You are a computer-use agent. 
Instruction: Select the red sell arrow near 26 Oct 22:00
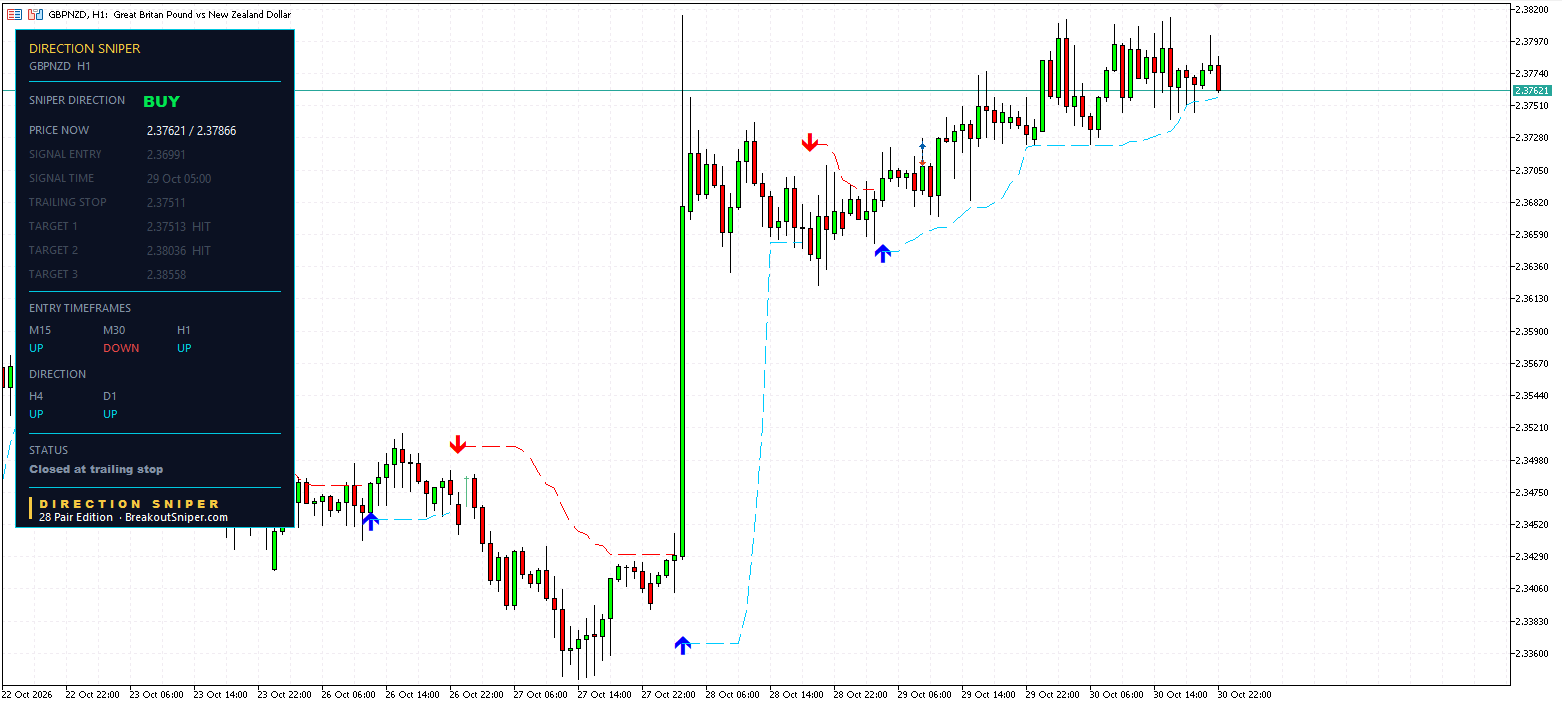[458, 444]
